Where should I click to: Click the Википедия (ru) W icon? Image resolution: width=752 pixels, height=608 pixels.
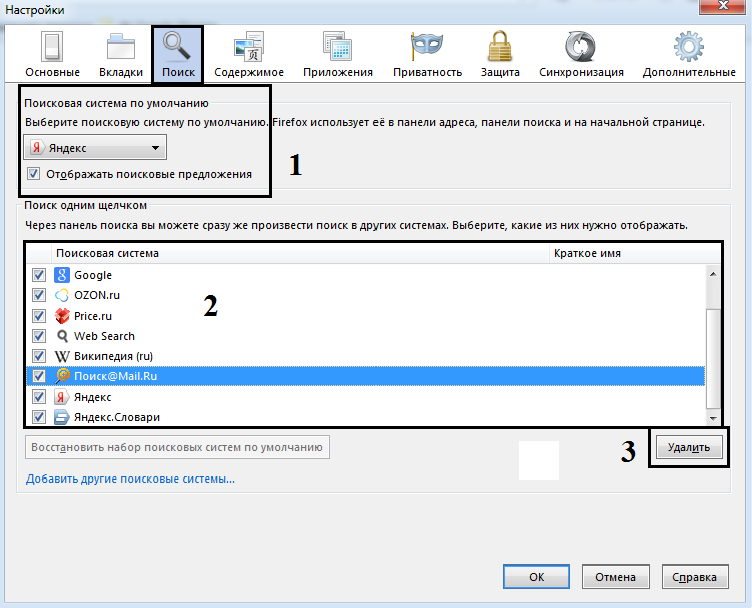pos(61,356)
